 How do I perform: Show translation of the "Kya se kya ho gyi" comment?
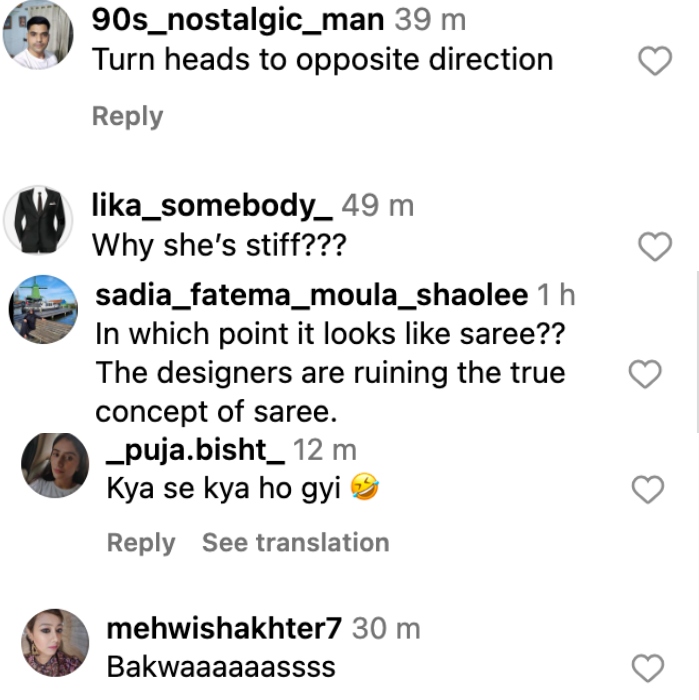pos(295,543)
